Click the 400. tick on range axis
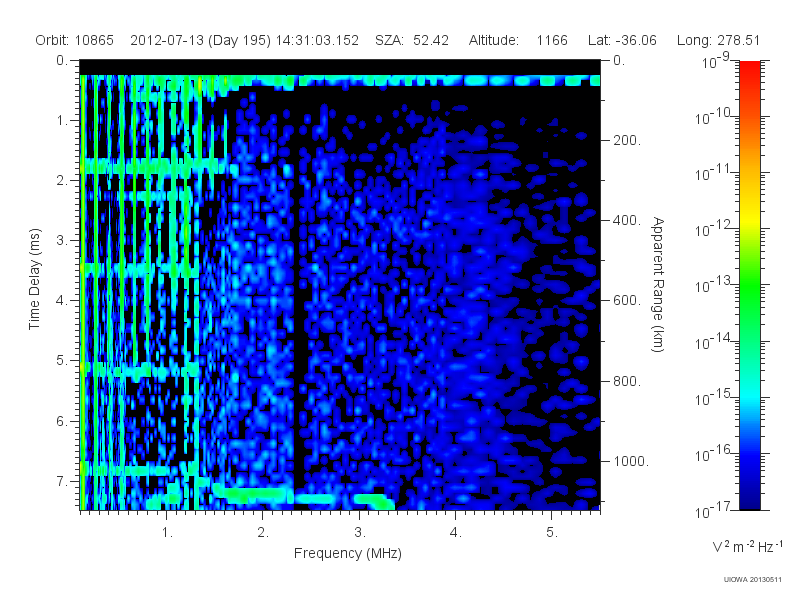 [627, 220]
